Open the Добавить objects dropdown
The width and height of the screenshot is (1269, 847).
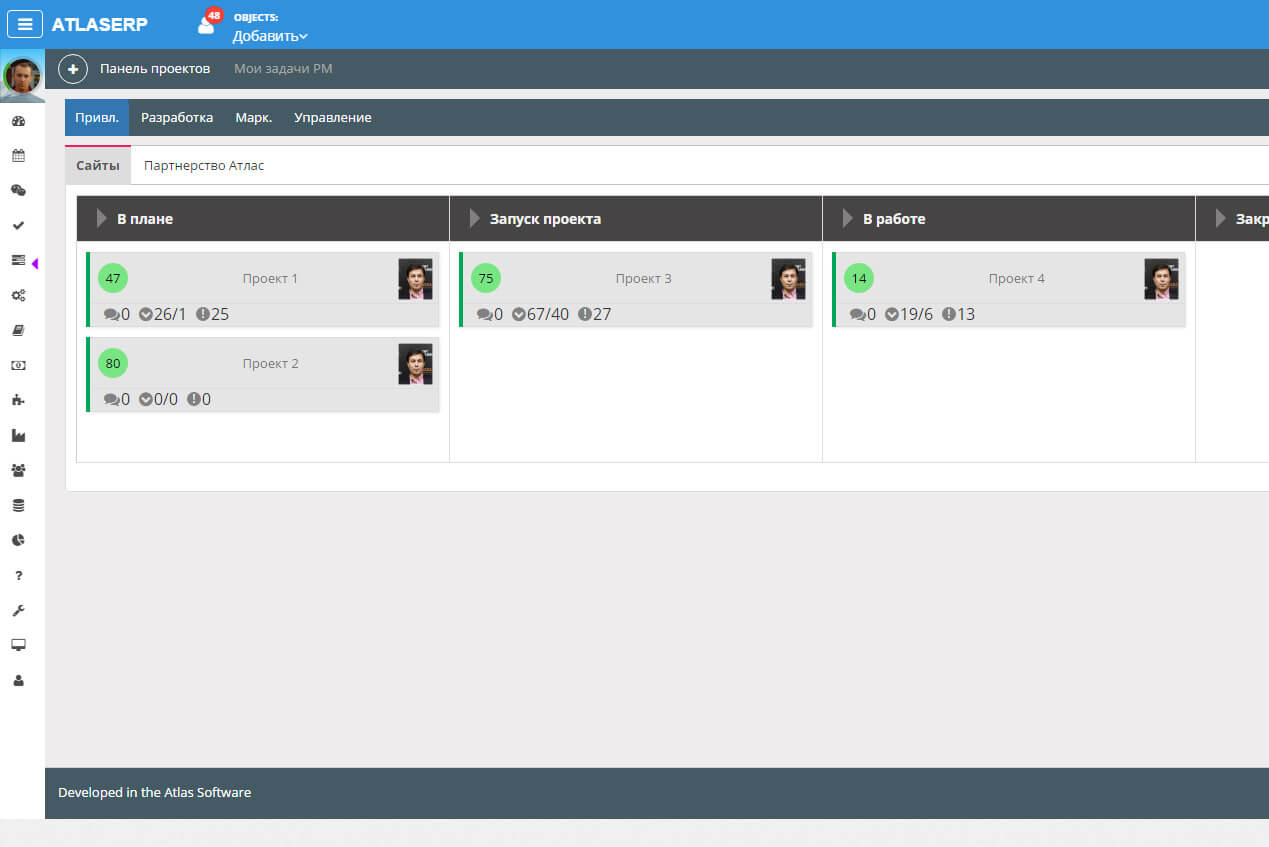point(270,36)
